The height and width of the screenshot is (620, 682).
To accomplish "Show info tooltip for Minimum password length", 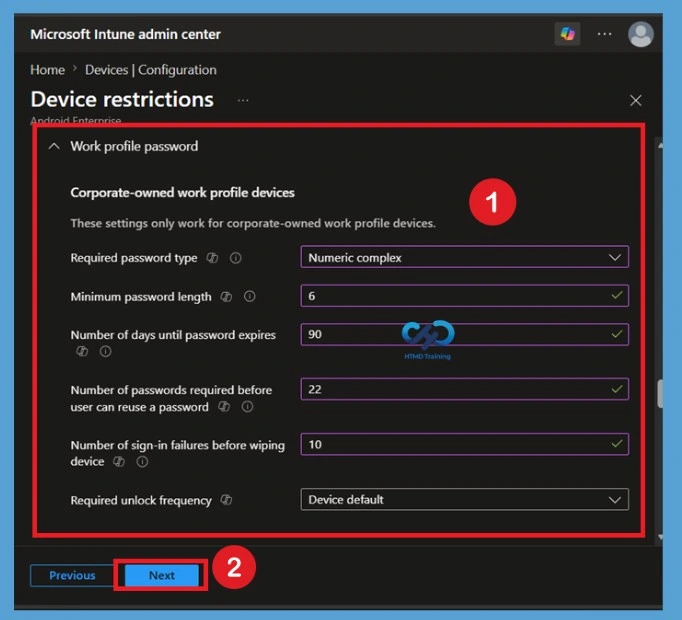I will (x=249, y=297).
